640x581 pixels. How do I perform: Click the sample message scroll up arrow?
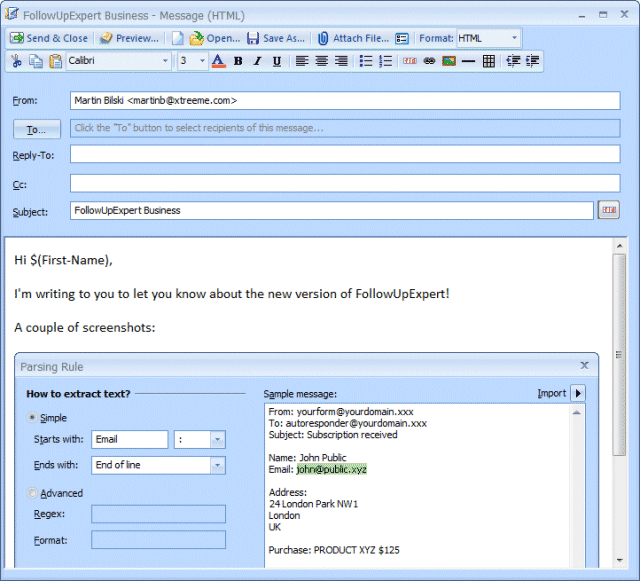coord(576,413)
